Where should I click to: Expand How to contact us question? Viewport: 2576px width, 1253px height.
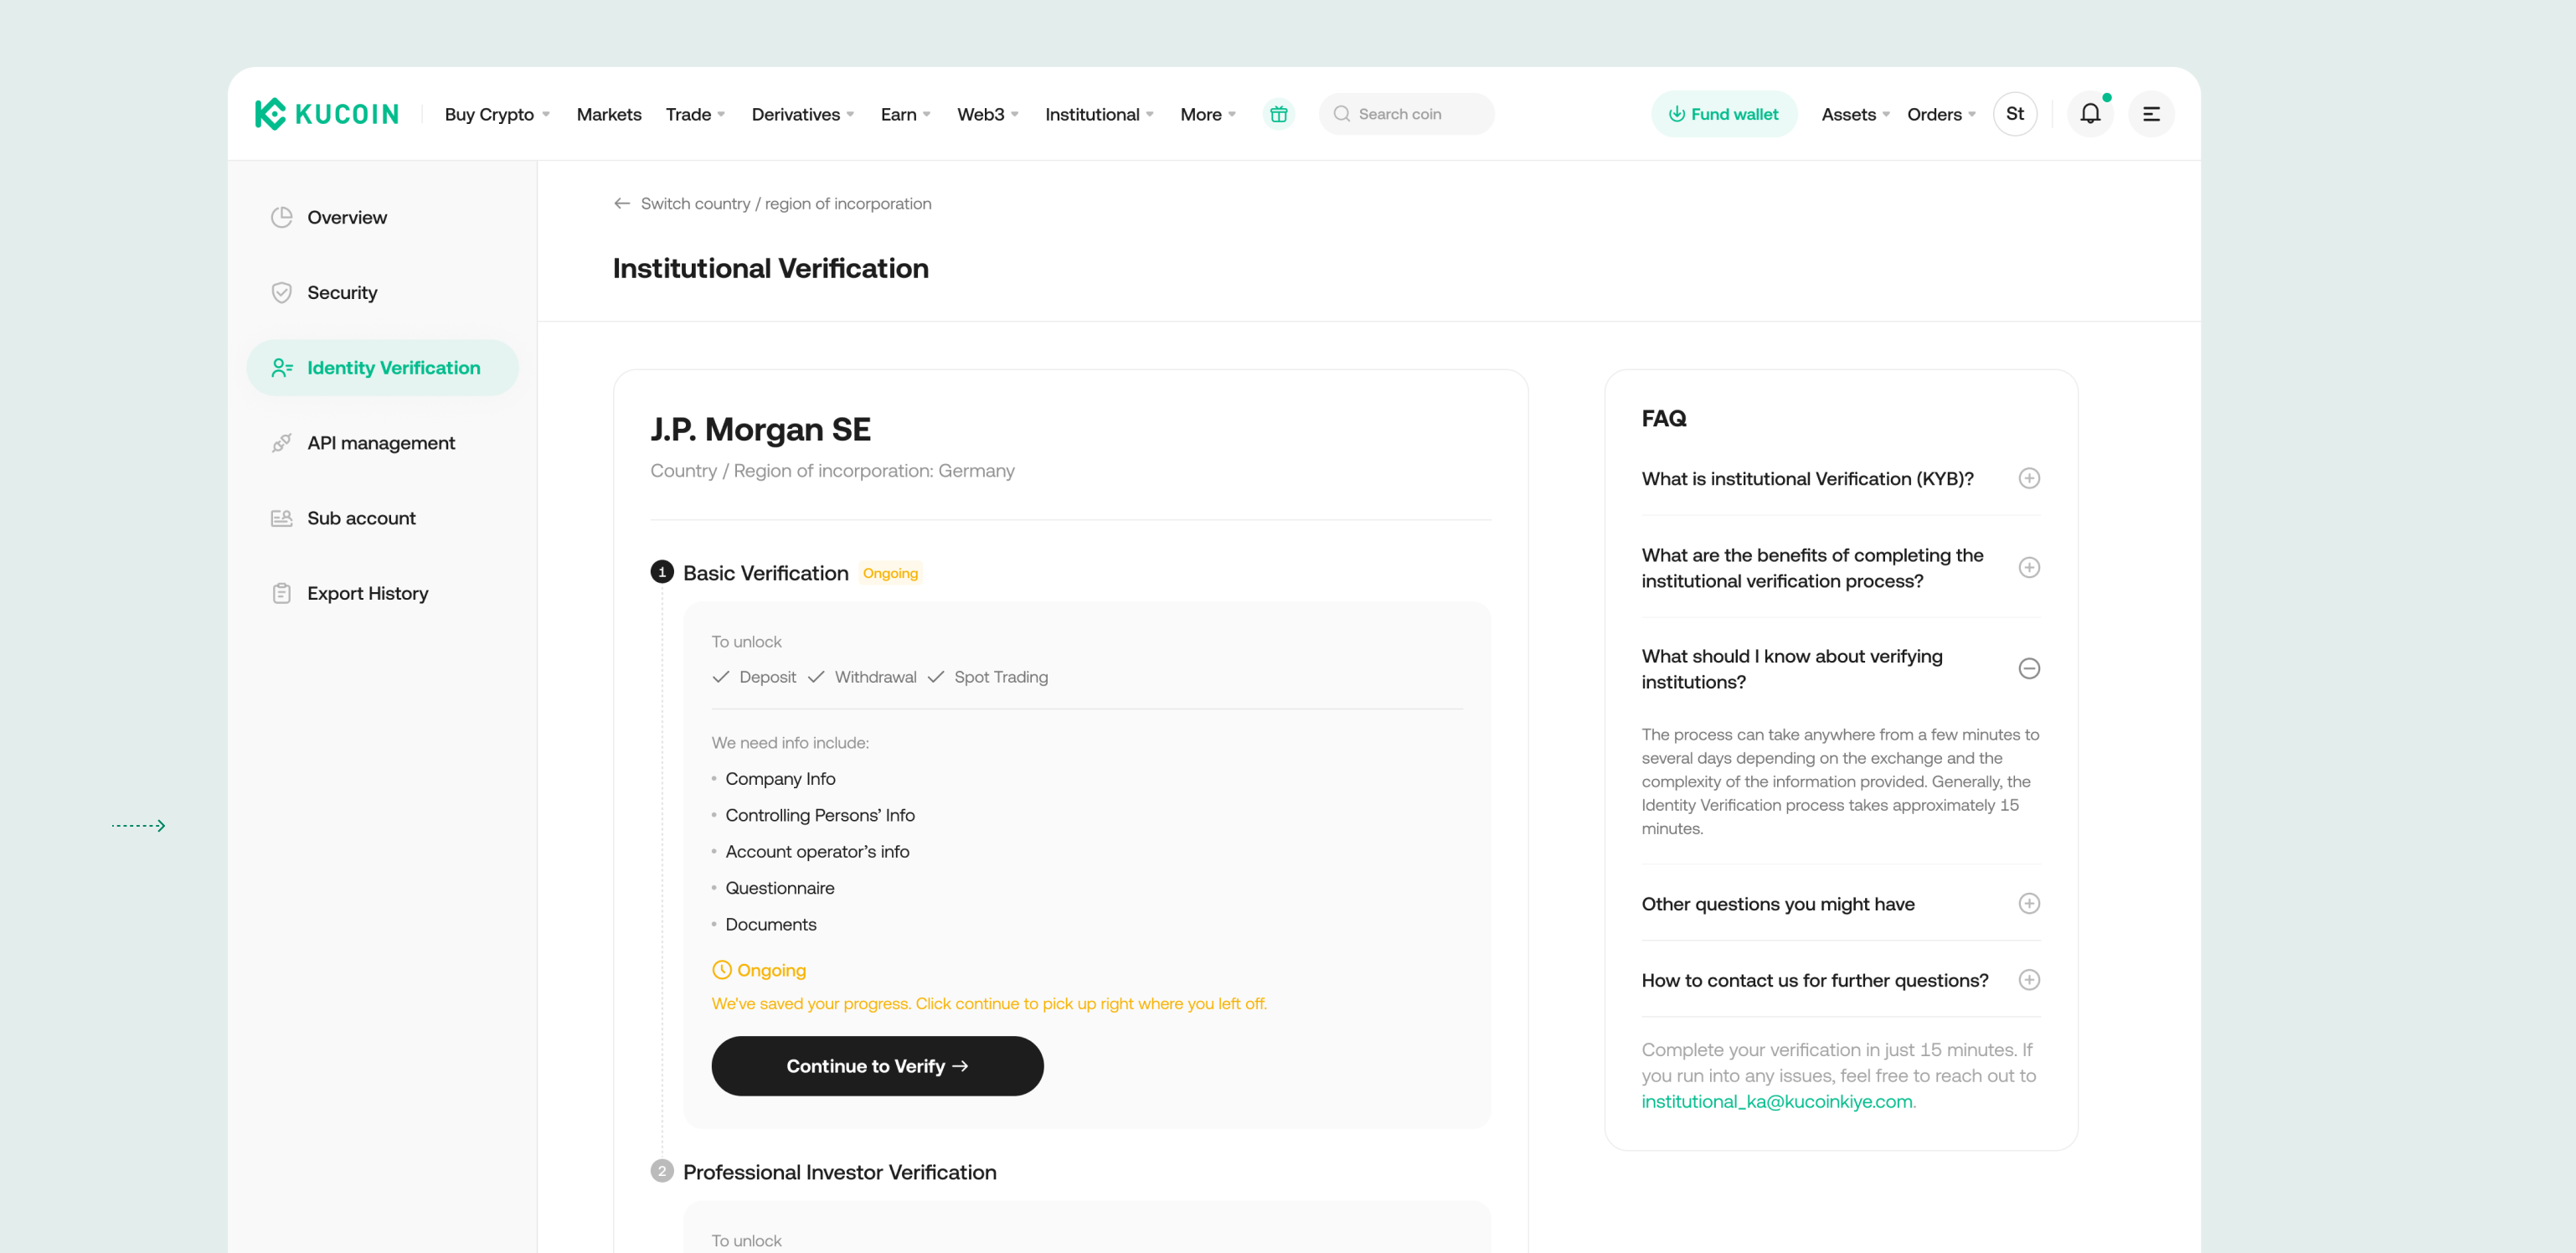pos(2028,979)
